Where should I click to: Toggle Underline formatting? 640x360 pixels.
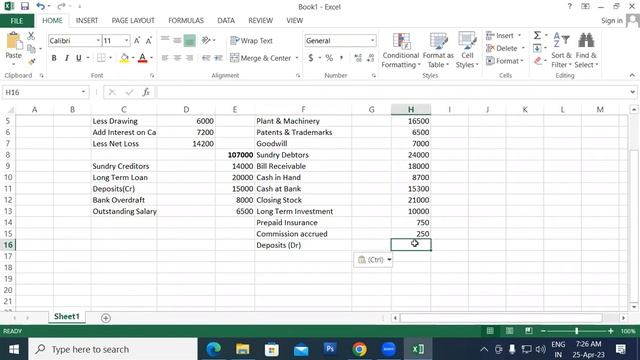click(78, 58)
